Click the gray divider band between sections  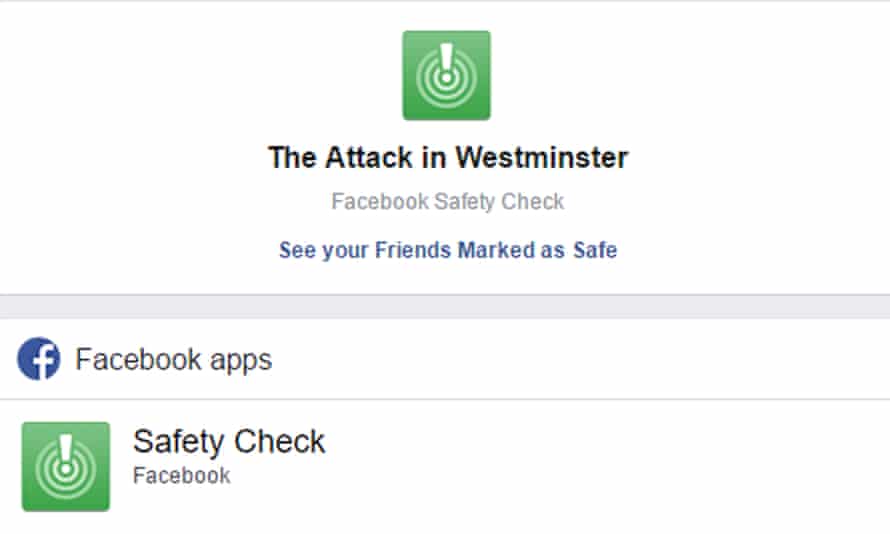445,306
